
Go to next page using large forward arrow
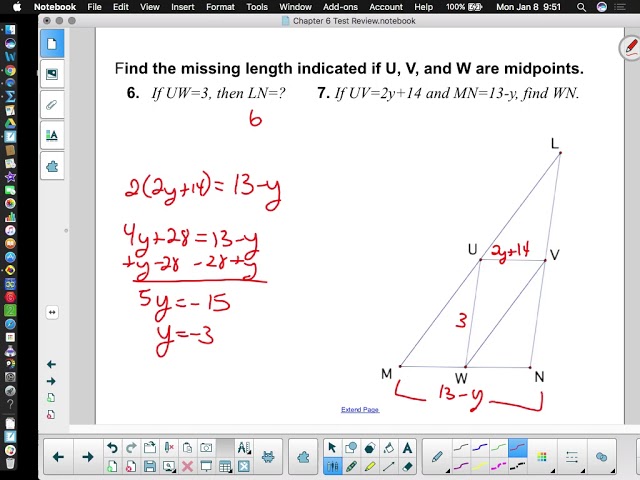[88, 457]
